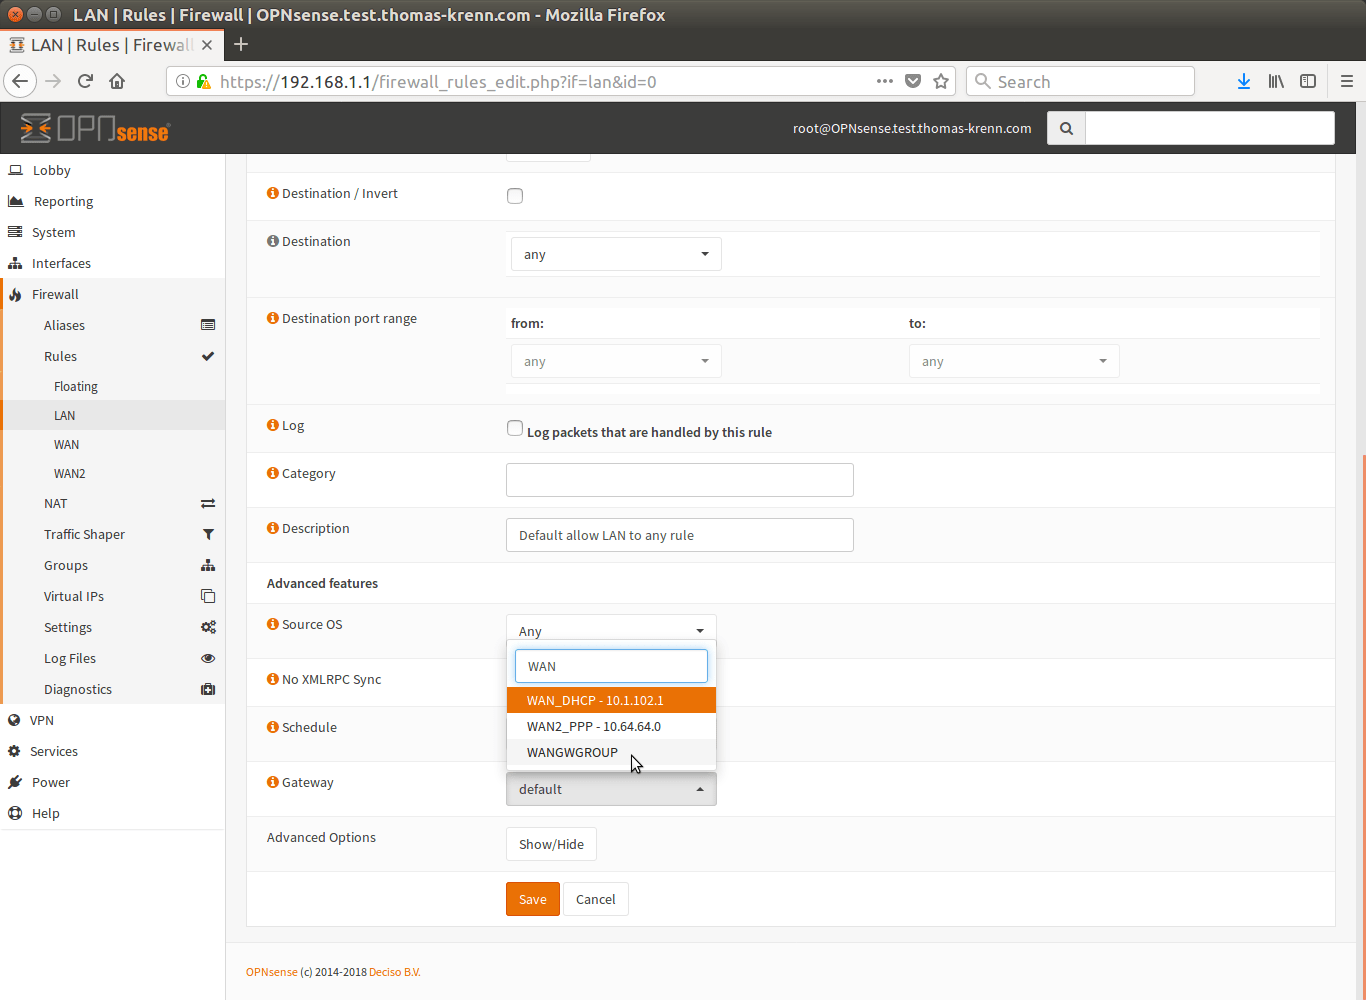Click the Destination help info icon
The height and width of the screenshot is (1000, 1366).
coord(273,241)
